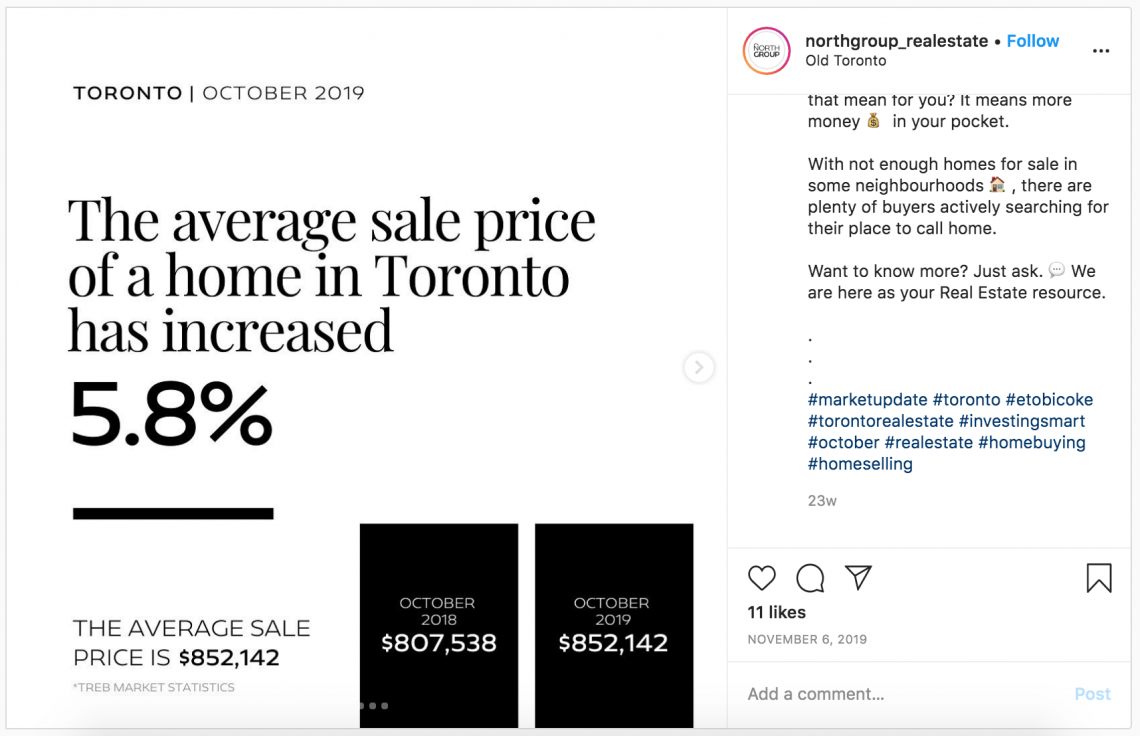Open the #torontorealestate hashtag

pos(880,421)
